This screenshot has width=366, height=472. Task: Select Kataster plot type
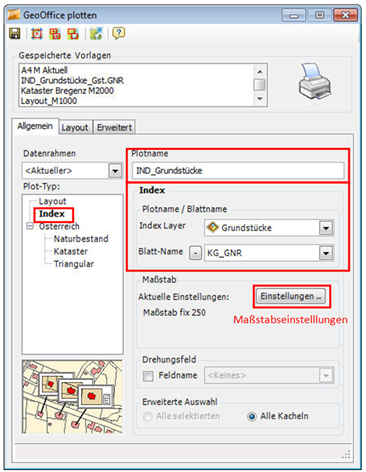point(71,251)
